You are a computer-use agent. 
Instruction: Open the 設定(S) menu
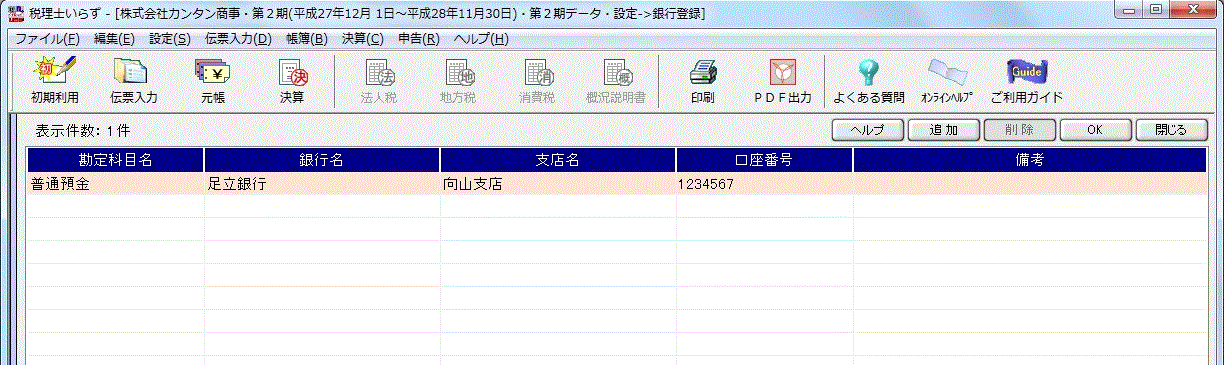(169, 39)
